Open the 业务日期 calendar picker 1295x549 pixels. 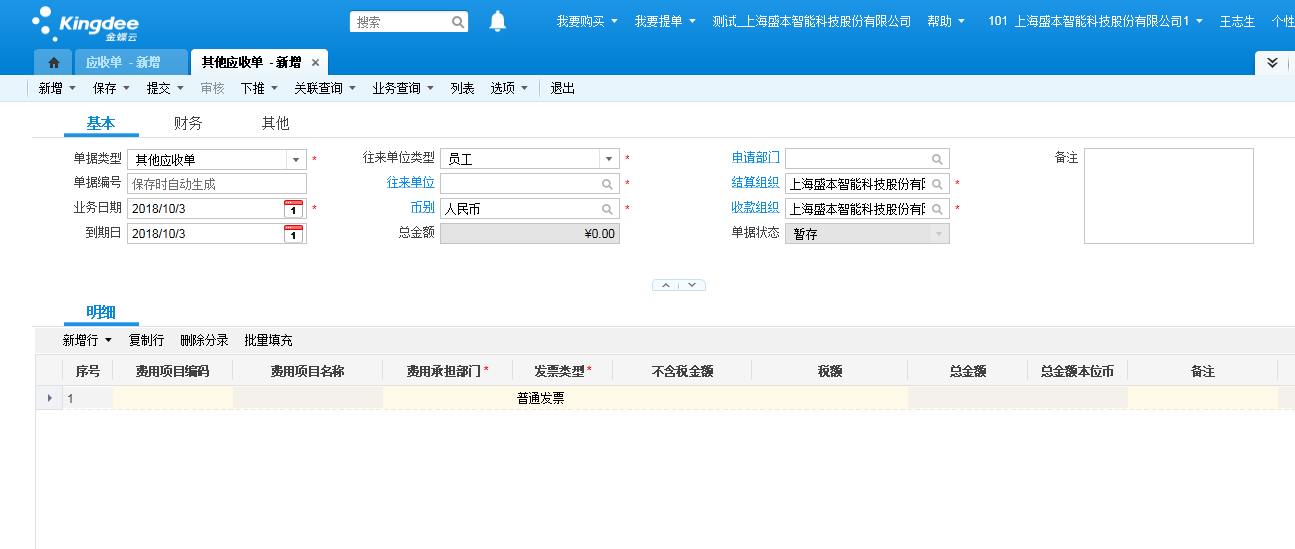pos(293,209)
